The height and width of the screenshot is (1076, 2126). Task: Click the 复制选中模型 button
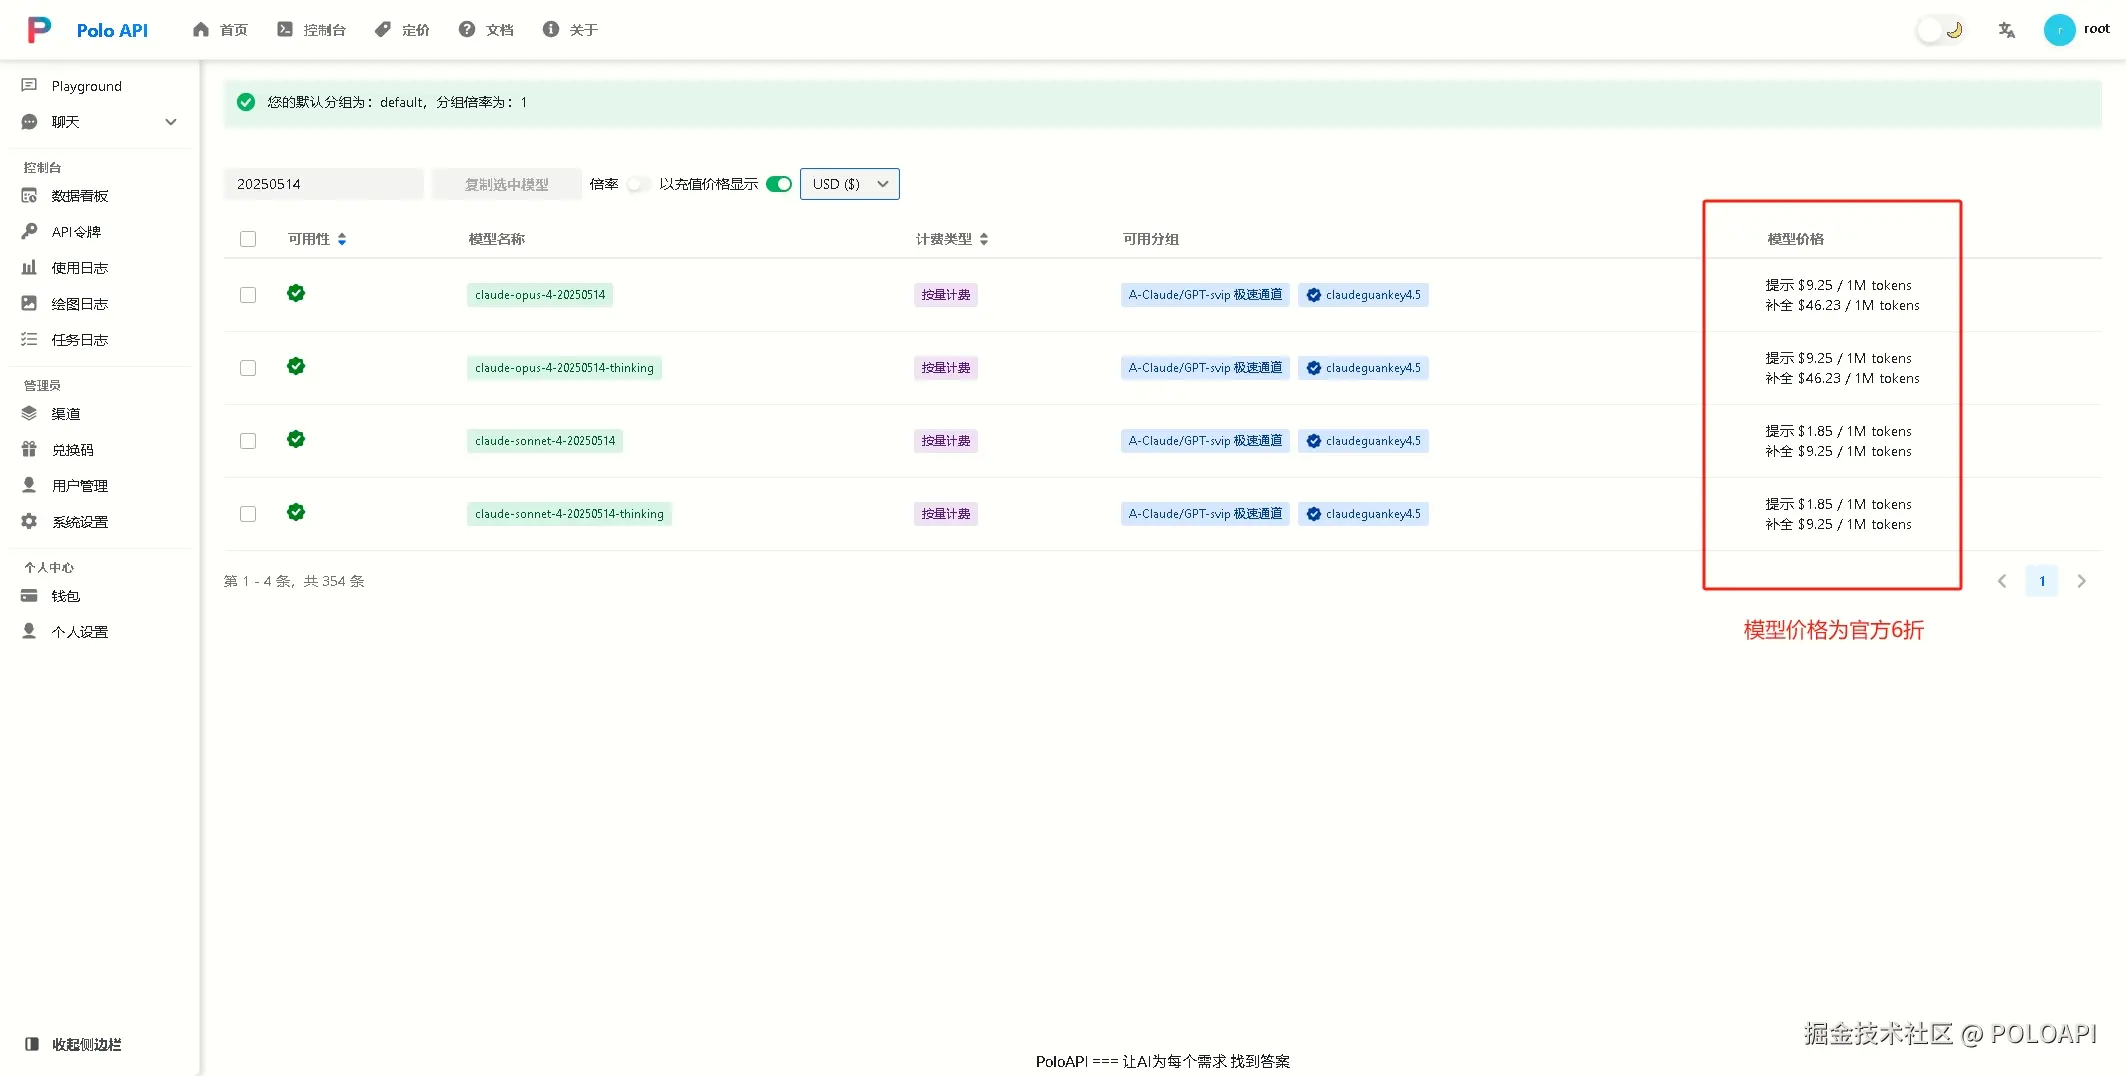507,184
